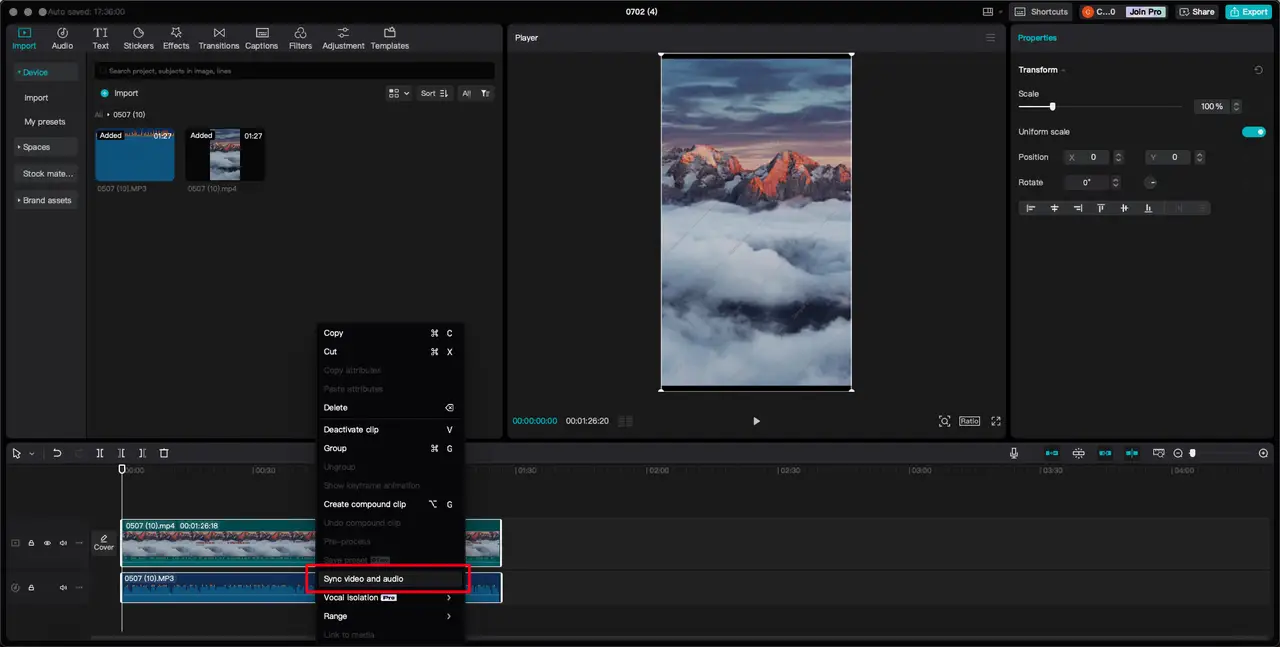1280x647 pixels.
Task: Click the microphone record voiceover icon
Action: click(1014, 453)
